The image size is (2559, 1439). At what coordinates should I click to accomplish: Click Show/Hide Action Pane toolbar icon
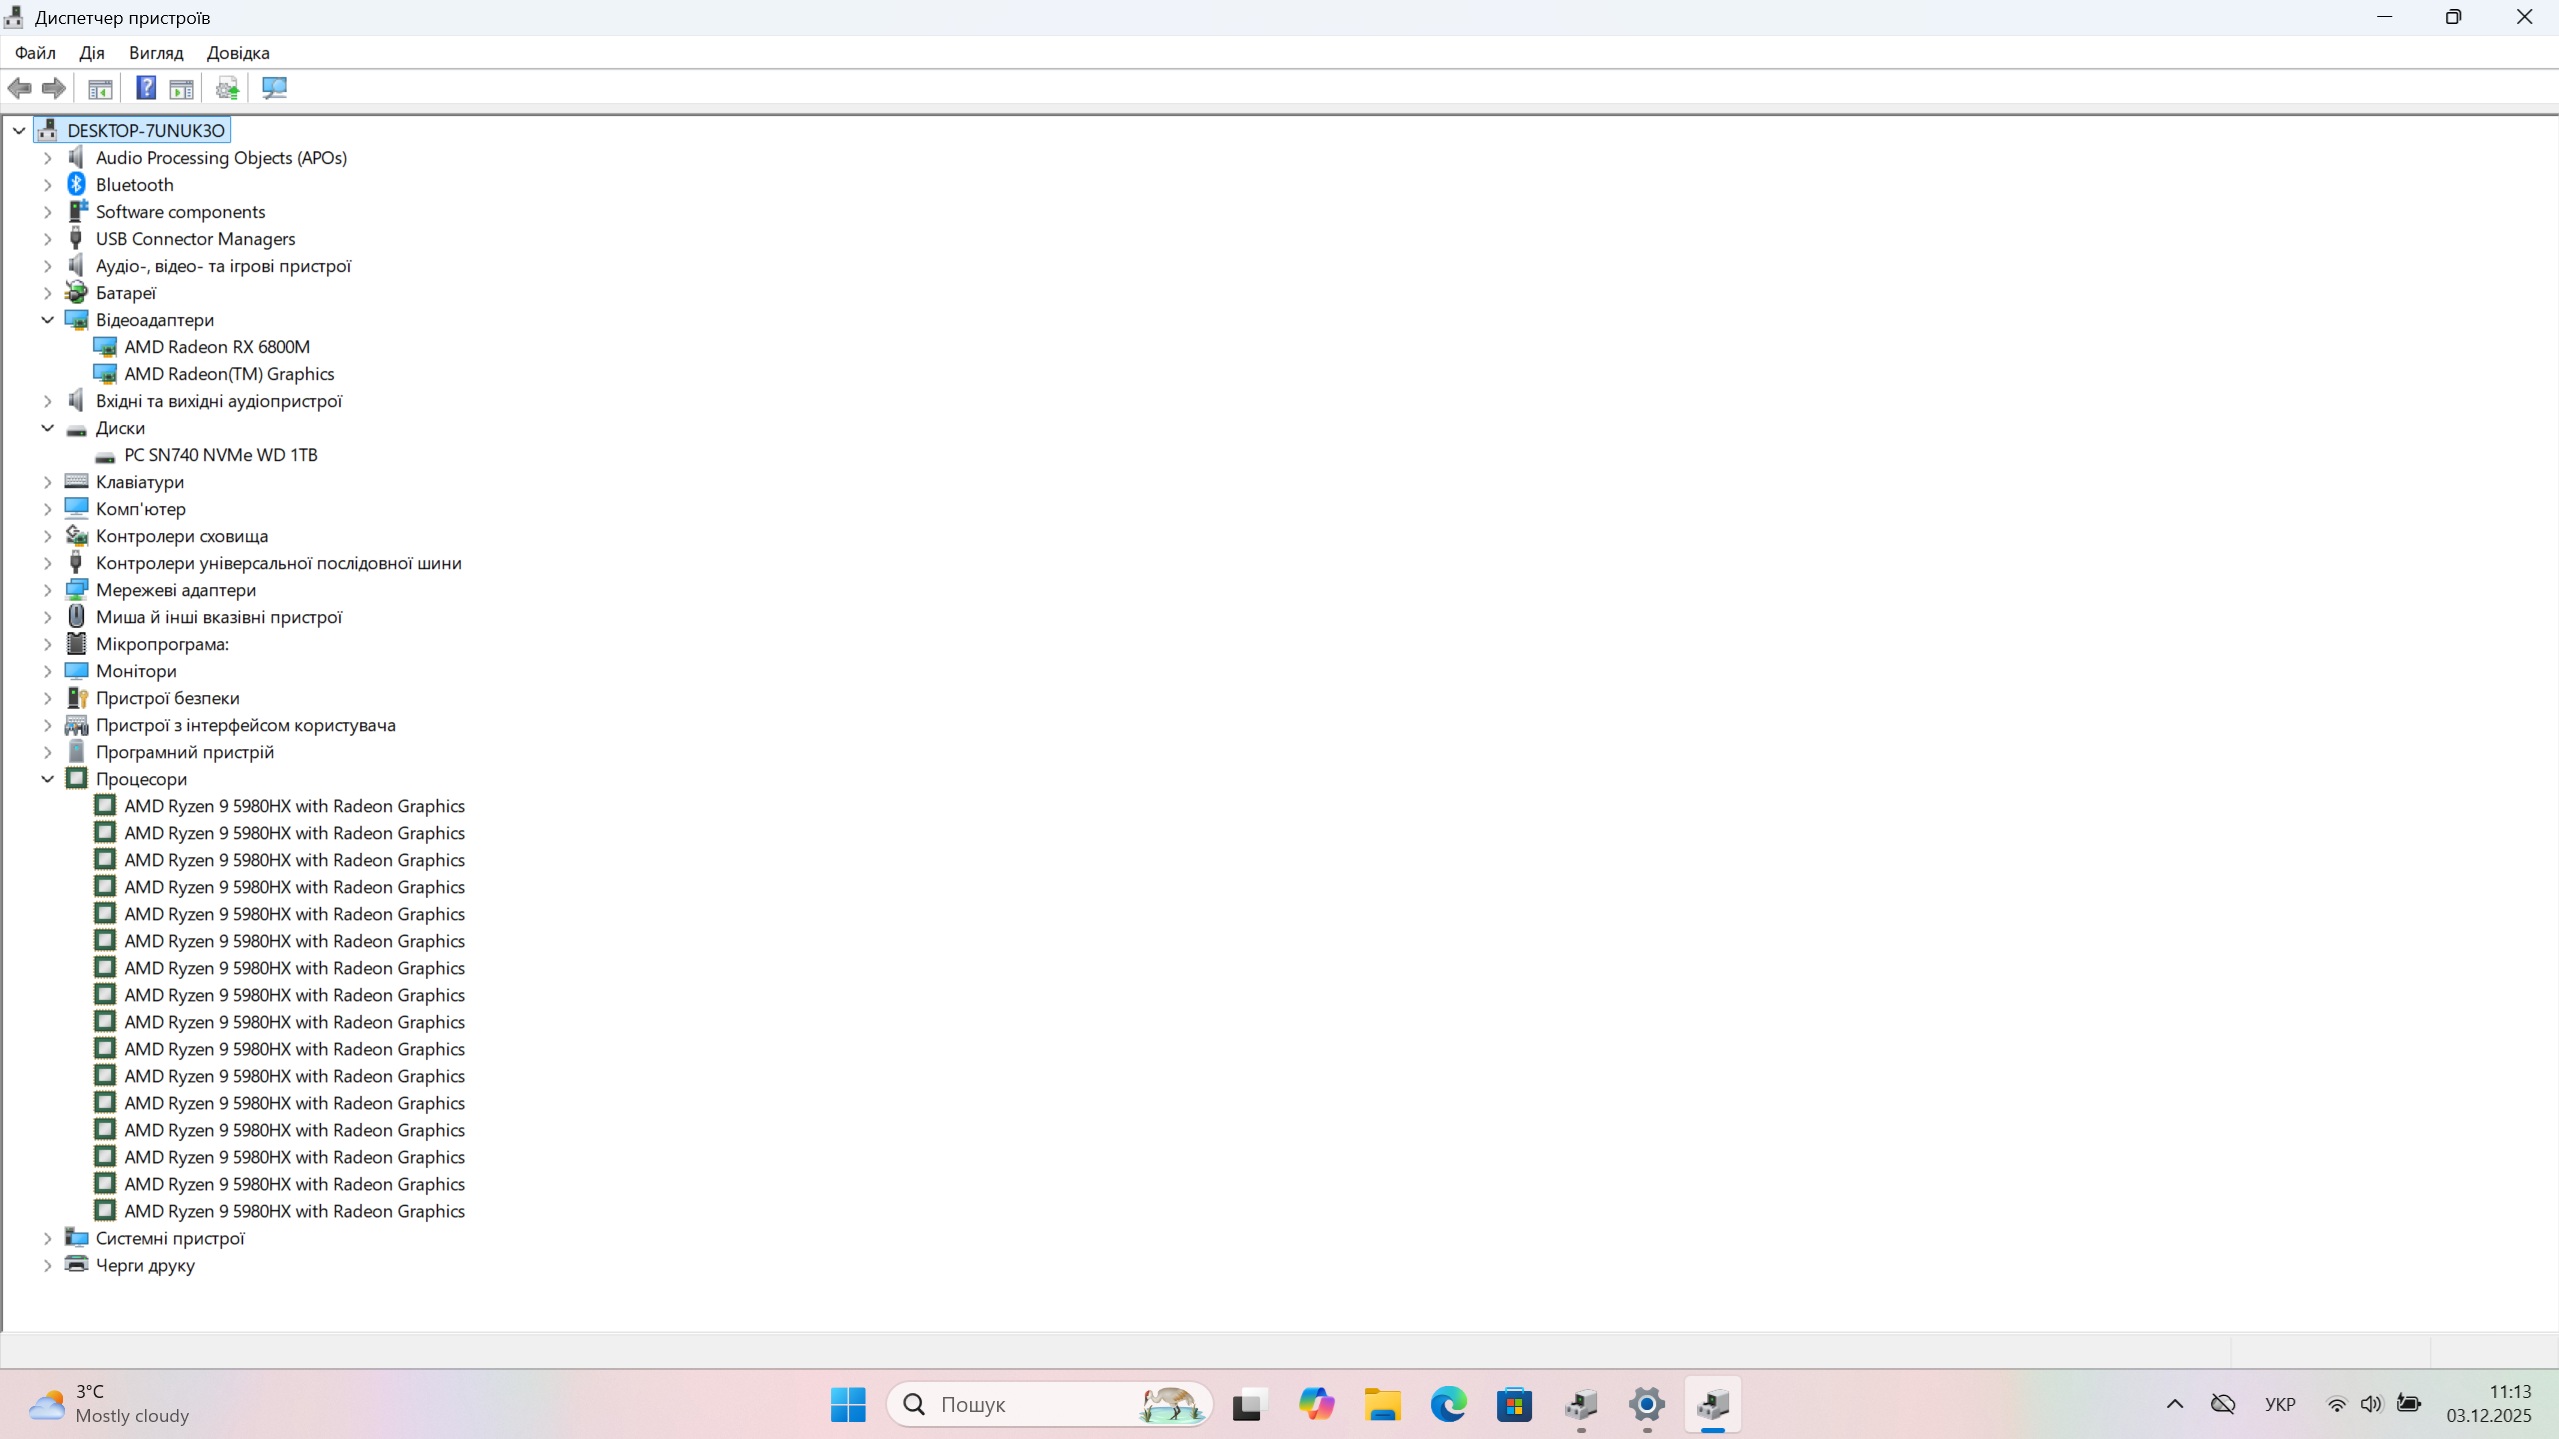pyautogui.click(x=181, y=88)
